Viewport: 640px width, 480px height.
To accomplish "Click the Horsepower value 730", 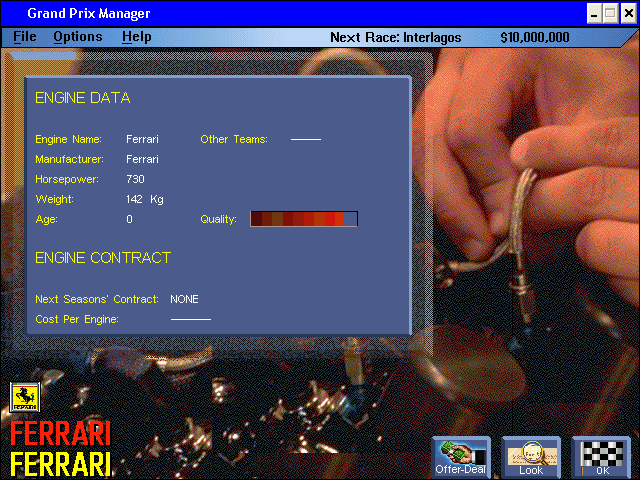I will pos(136,179).
